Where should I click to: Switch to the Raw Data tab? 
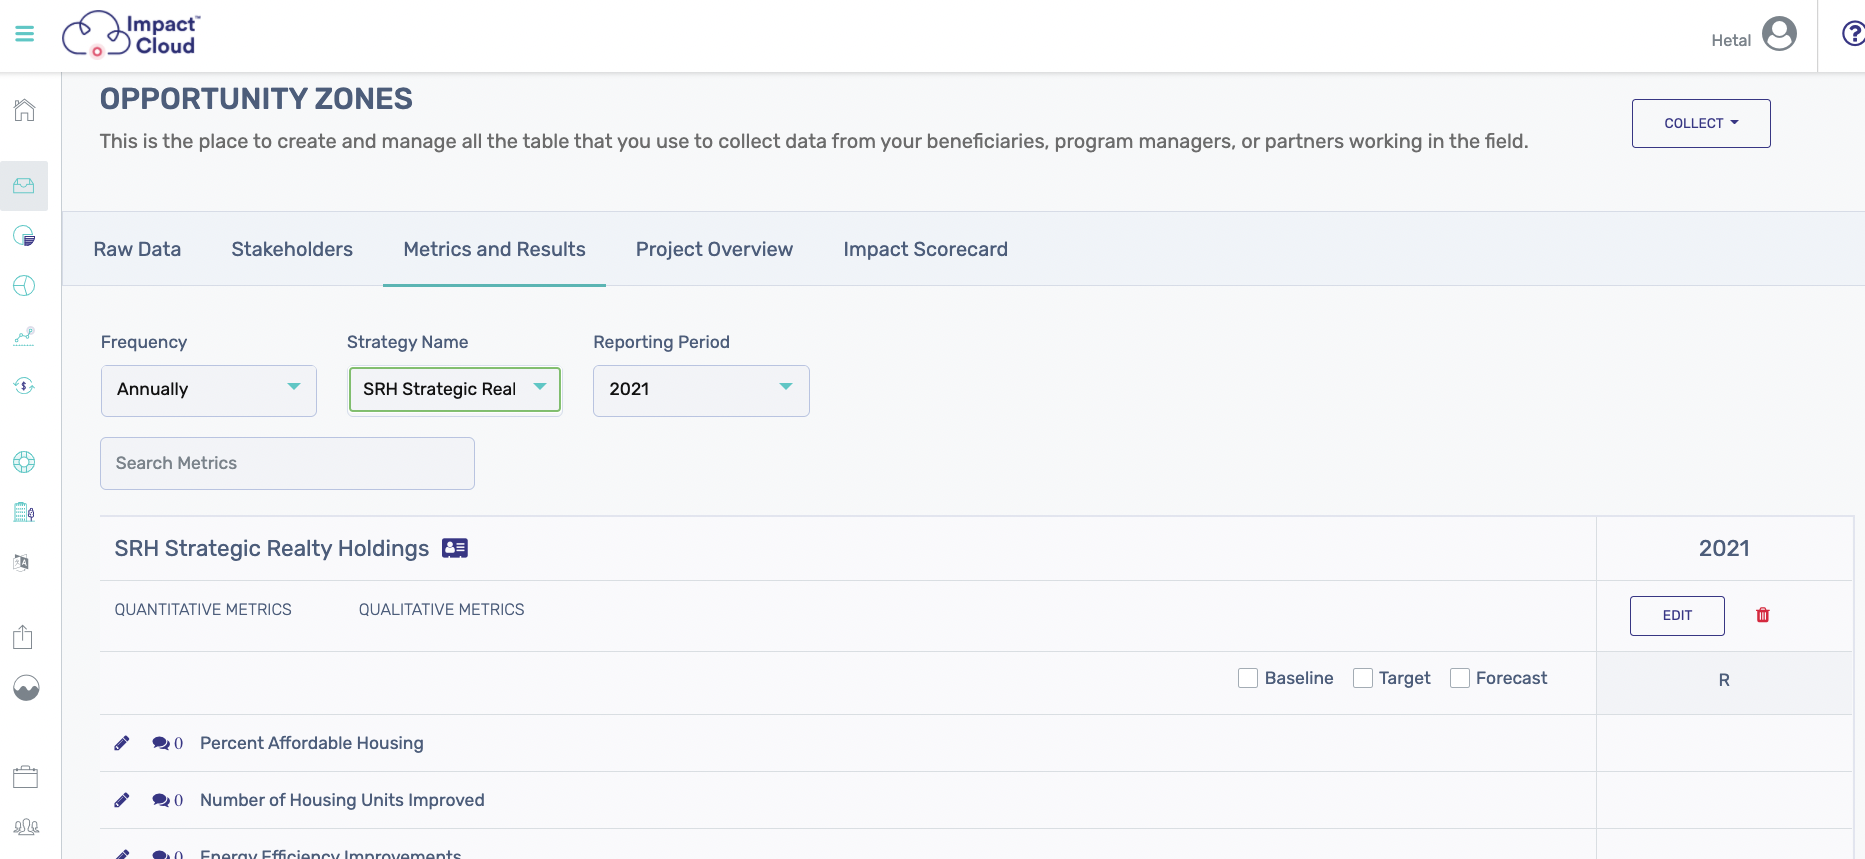coord(137,249)
